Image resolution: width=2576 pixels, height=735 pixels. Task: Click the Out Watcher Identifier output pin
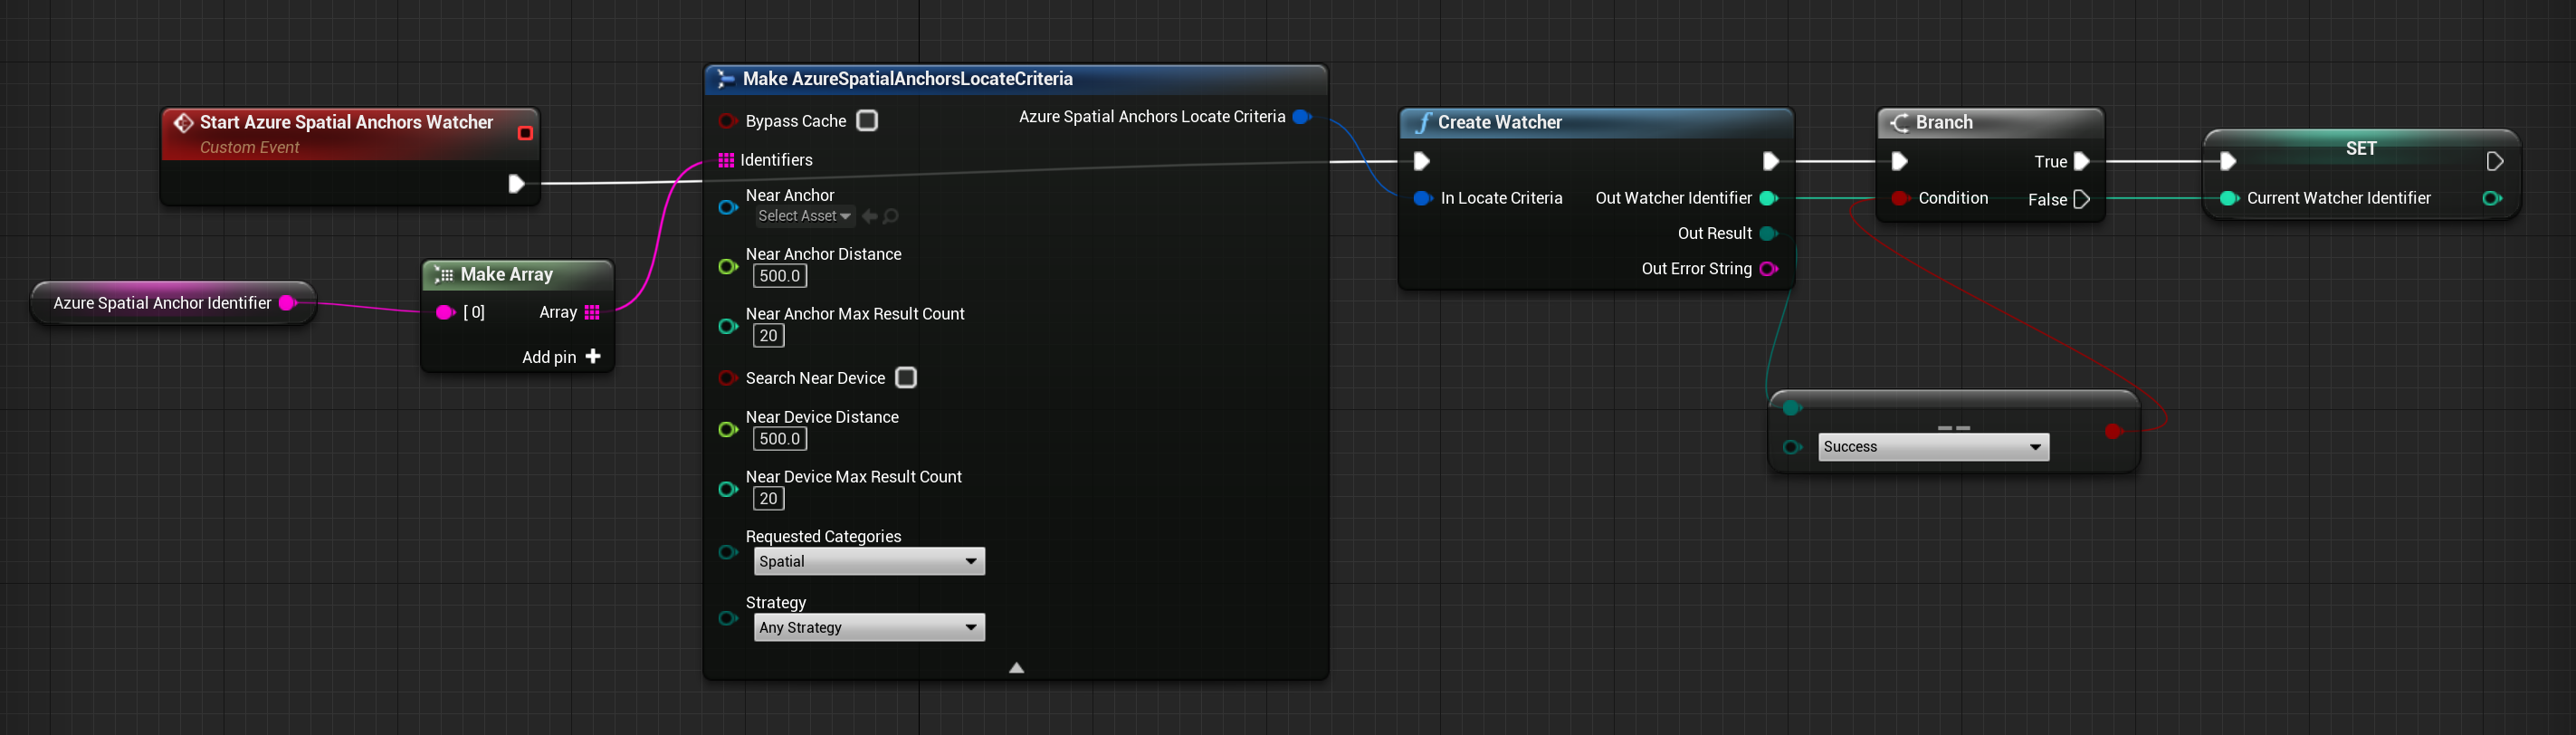(1768, 199)
